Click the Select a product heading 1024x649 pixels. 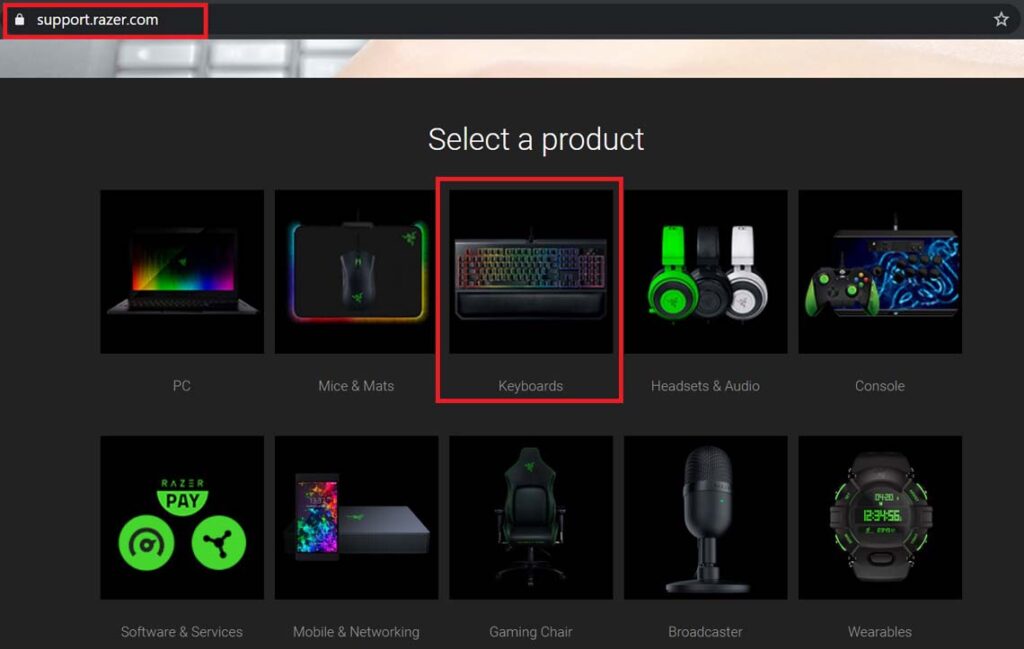(536, 139)
